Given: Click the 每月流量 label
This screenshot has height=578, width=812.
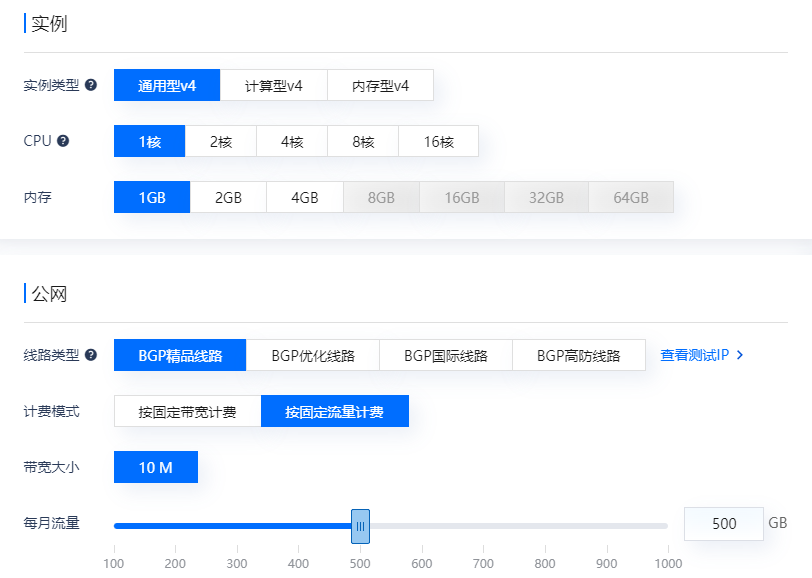Looking at the screenshot, I should click(51, 523).
